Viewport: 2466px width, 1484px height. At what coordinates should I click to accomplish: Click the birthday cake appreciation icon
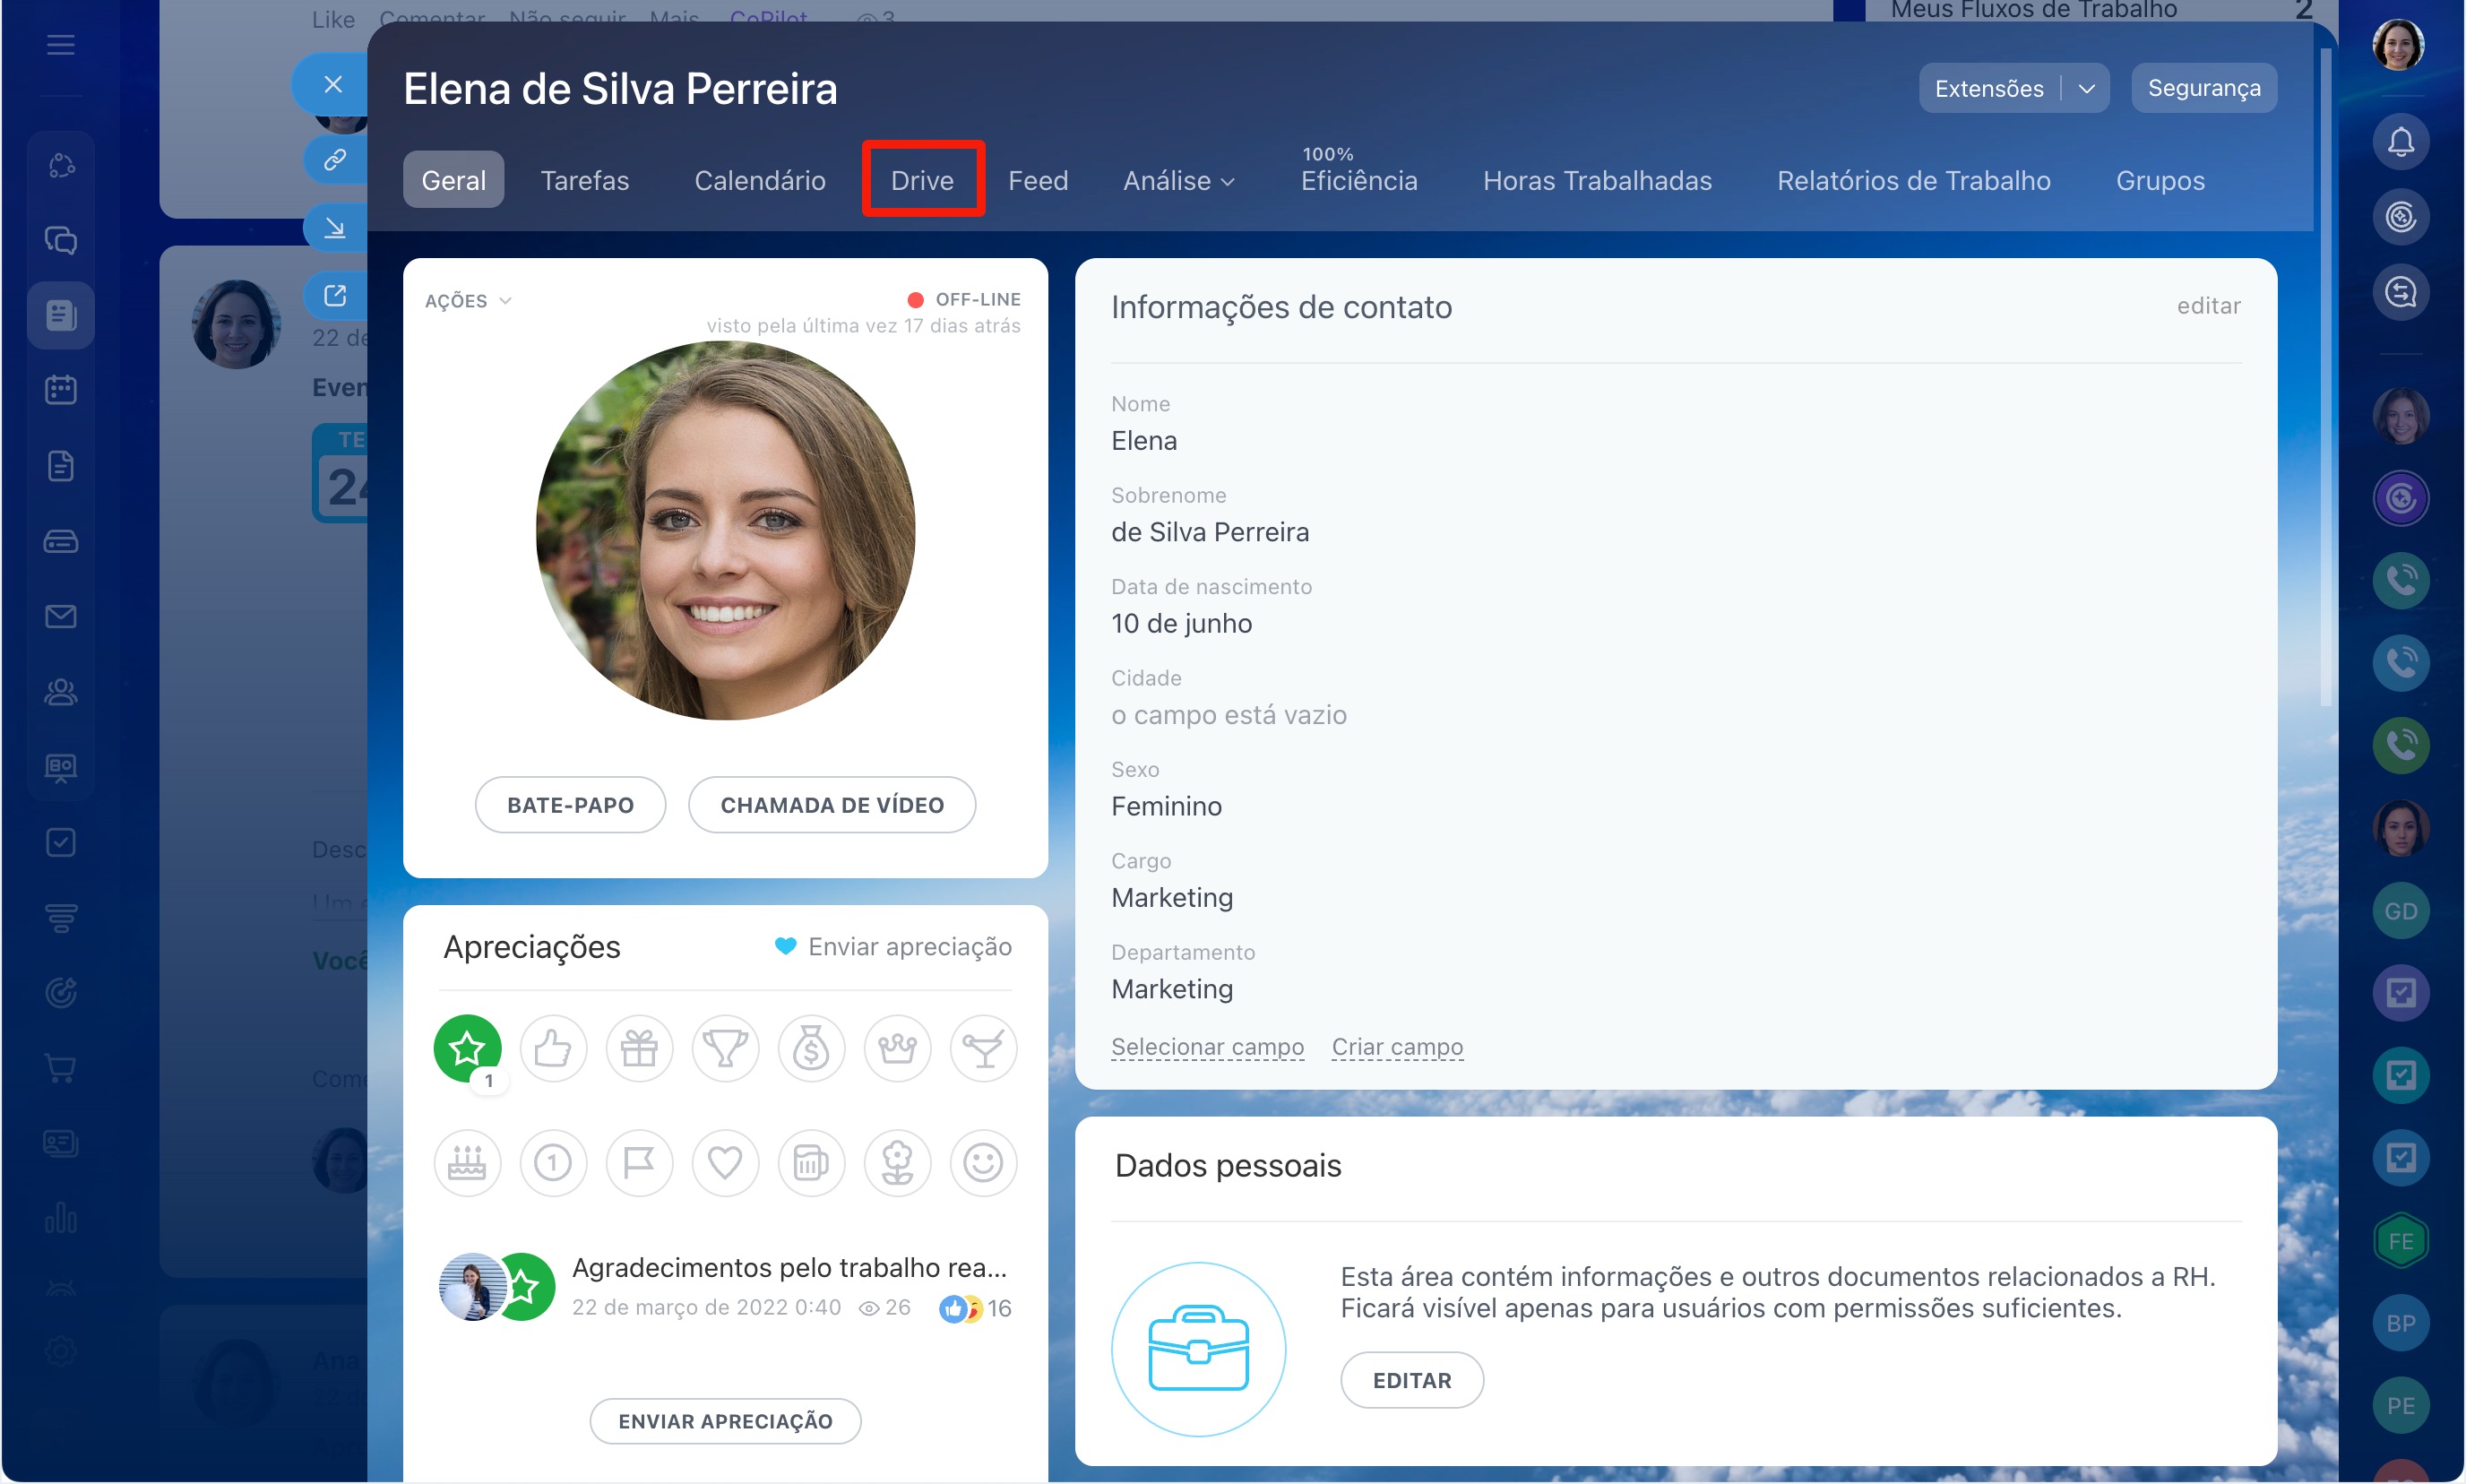467,1163
